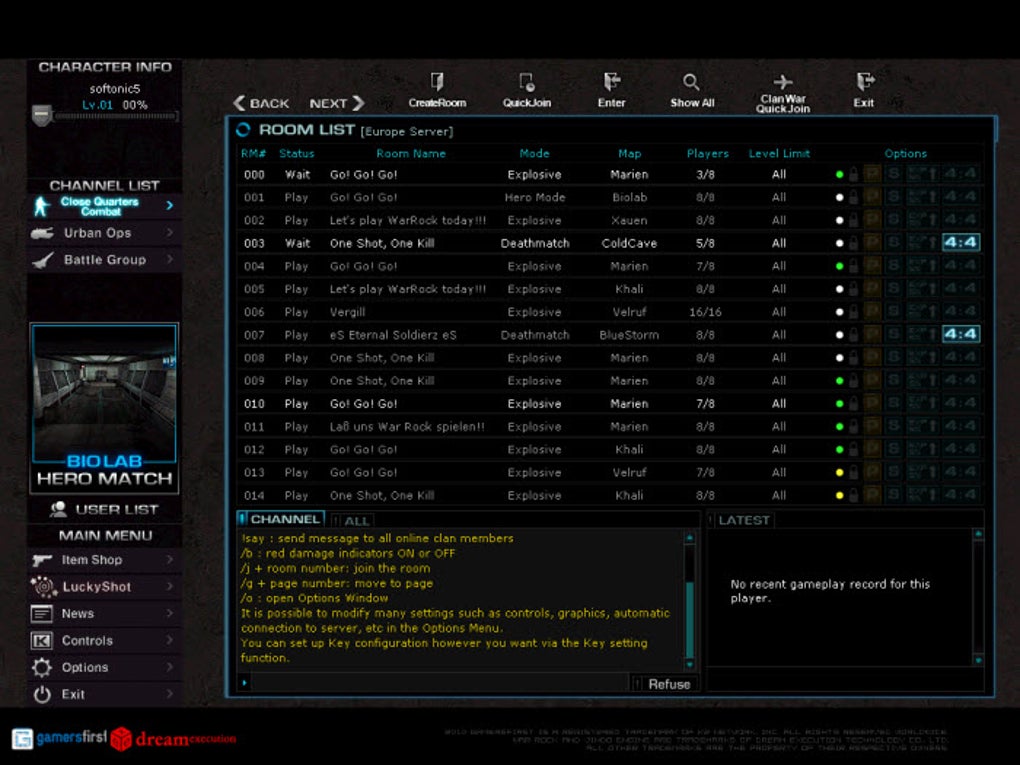Click the chat panel scrollbar thumb

point(690,620)
